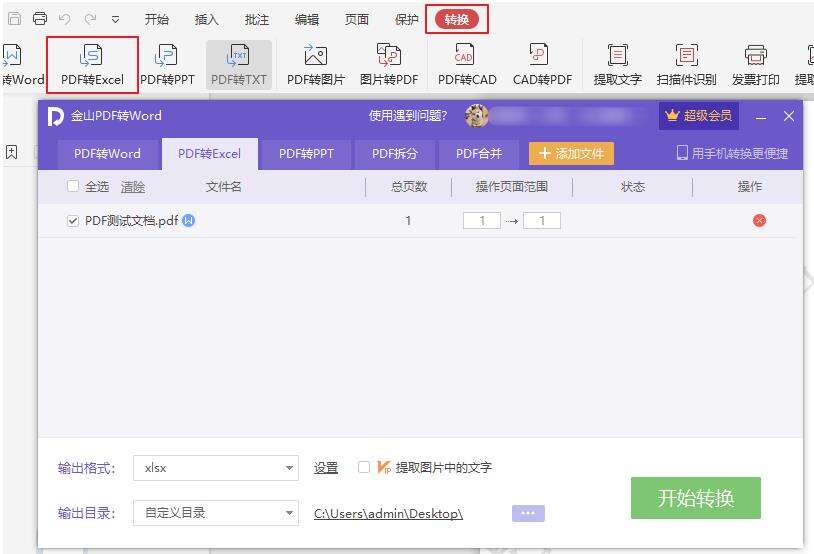This screenshot has height=554, width=814.
Task: Open the 开始 menu tab
Action: pos(156,20)
